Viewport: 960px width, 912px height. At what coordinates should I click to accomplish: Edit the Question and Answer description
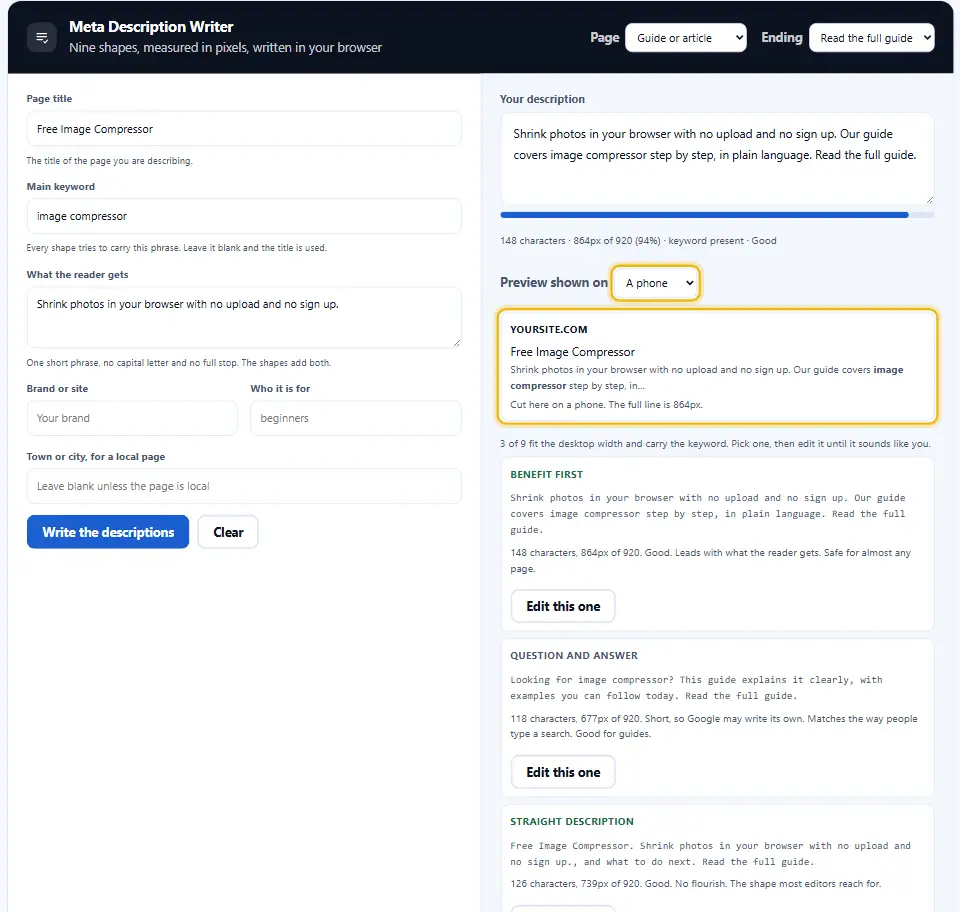(x=563, y=772)
